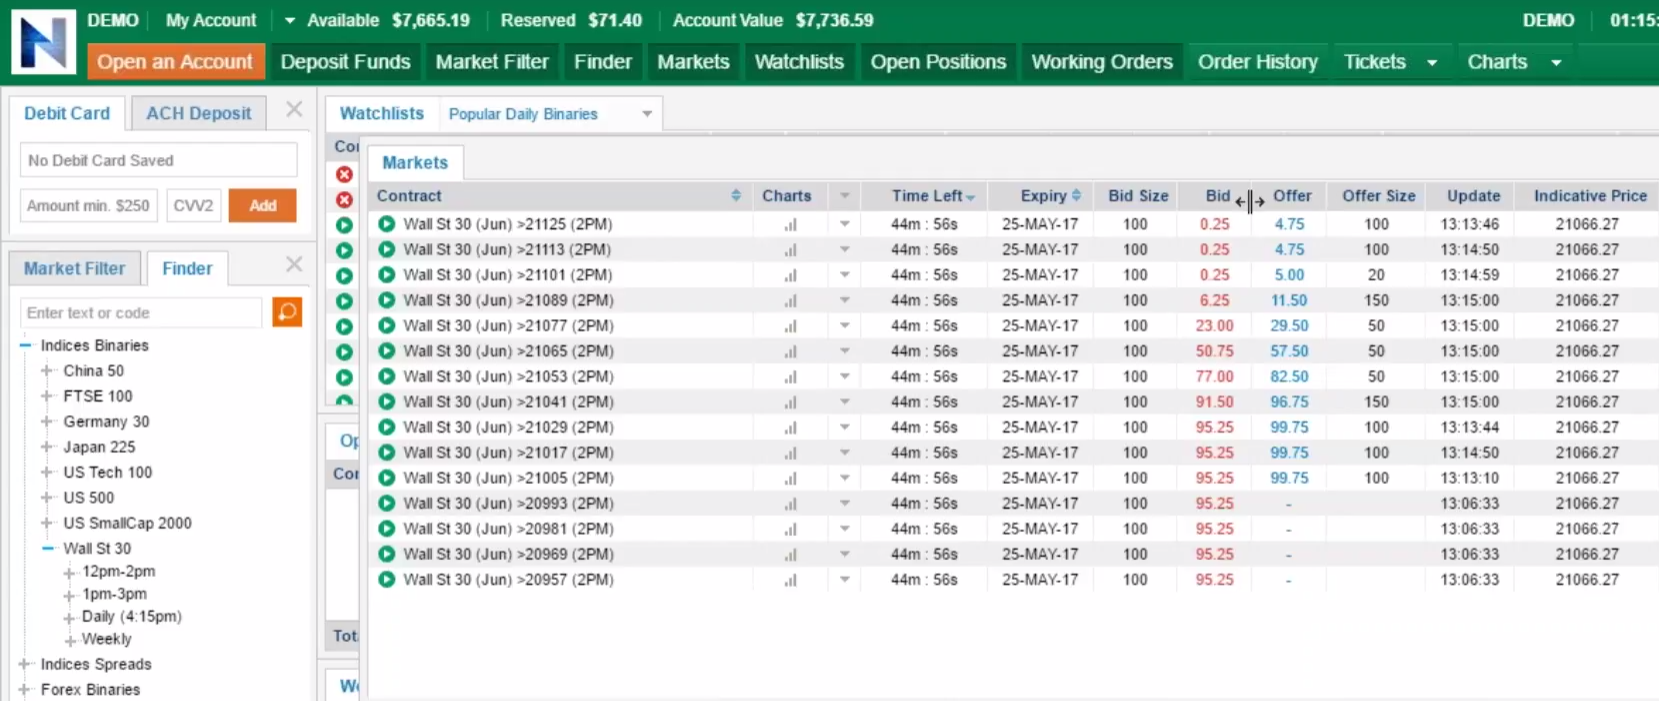The width and height of the screenshot is (1659, 701).
Task: Switch to the Market Filter tab
Action: pos(75,268)
